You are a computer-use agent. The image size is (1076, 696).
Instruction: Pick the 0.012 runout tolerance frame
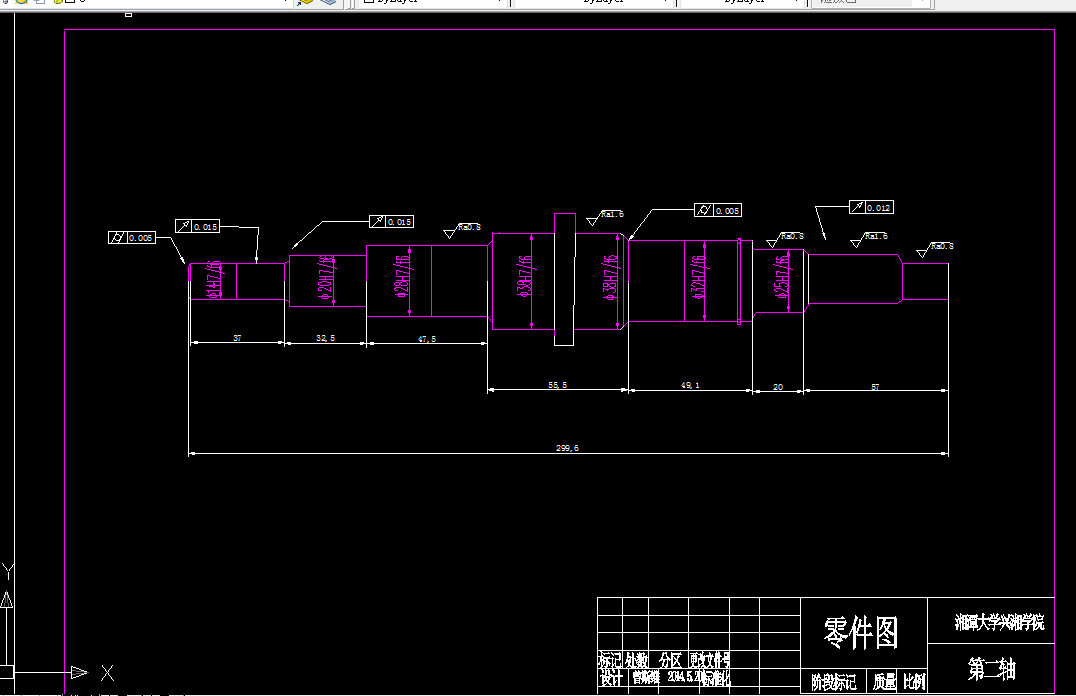tap(871, 207)
